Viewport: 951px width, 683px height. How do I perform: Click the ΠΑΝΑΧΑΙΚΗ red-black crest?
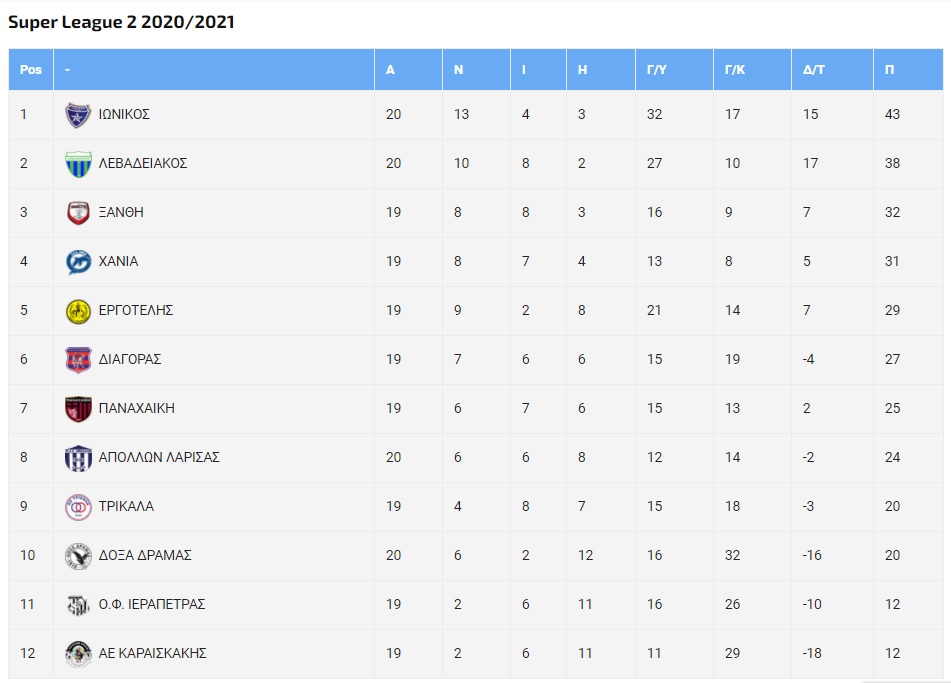(x=78, y=409)
